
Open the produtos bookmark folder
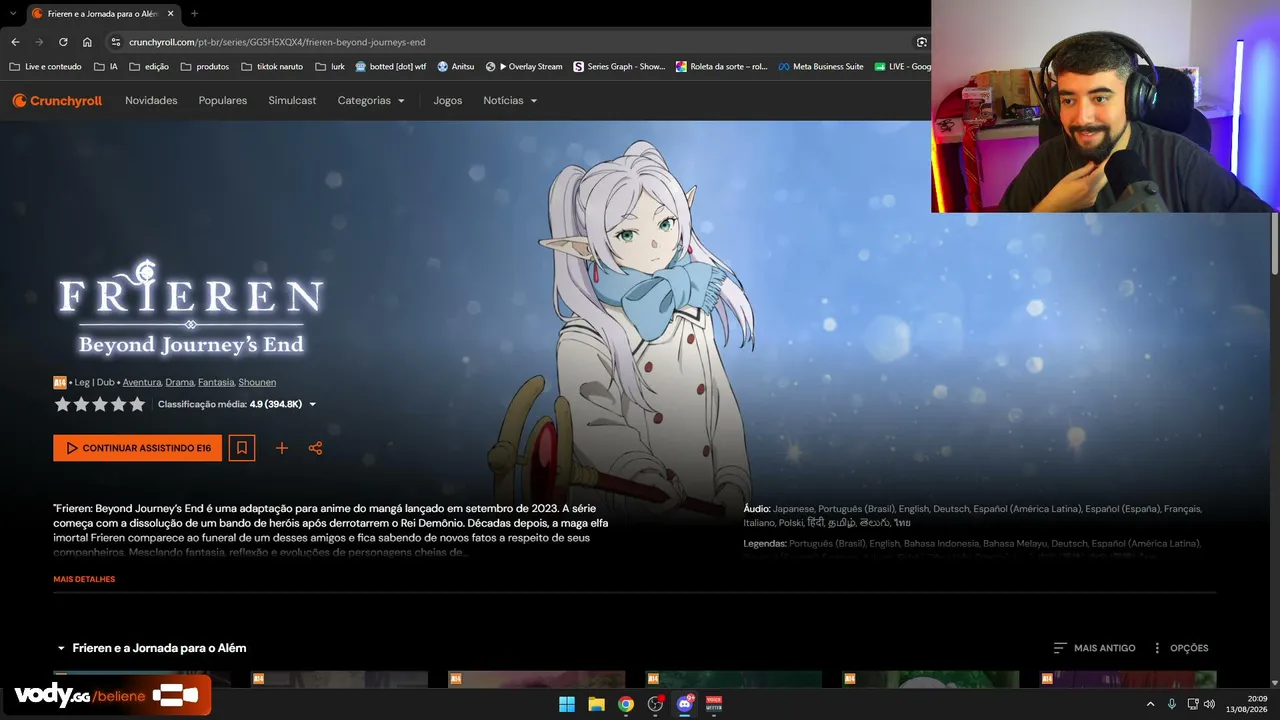click(205, 67)
